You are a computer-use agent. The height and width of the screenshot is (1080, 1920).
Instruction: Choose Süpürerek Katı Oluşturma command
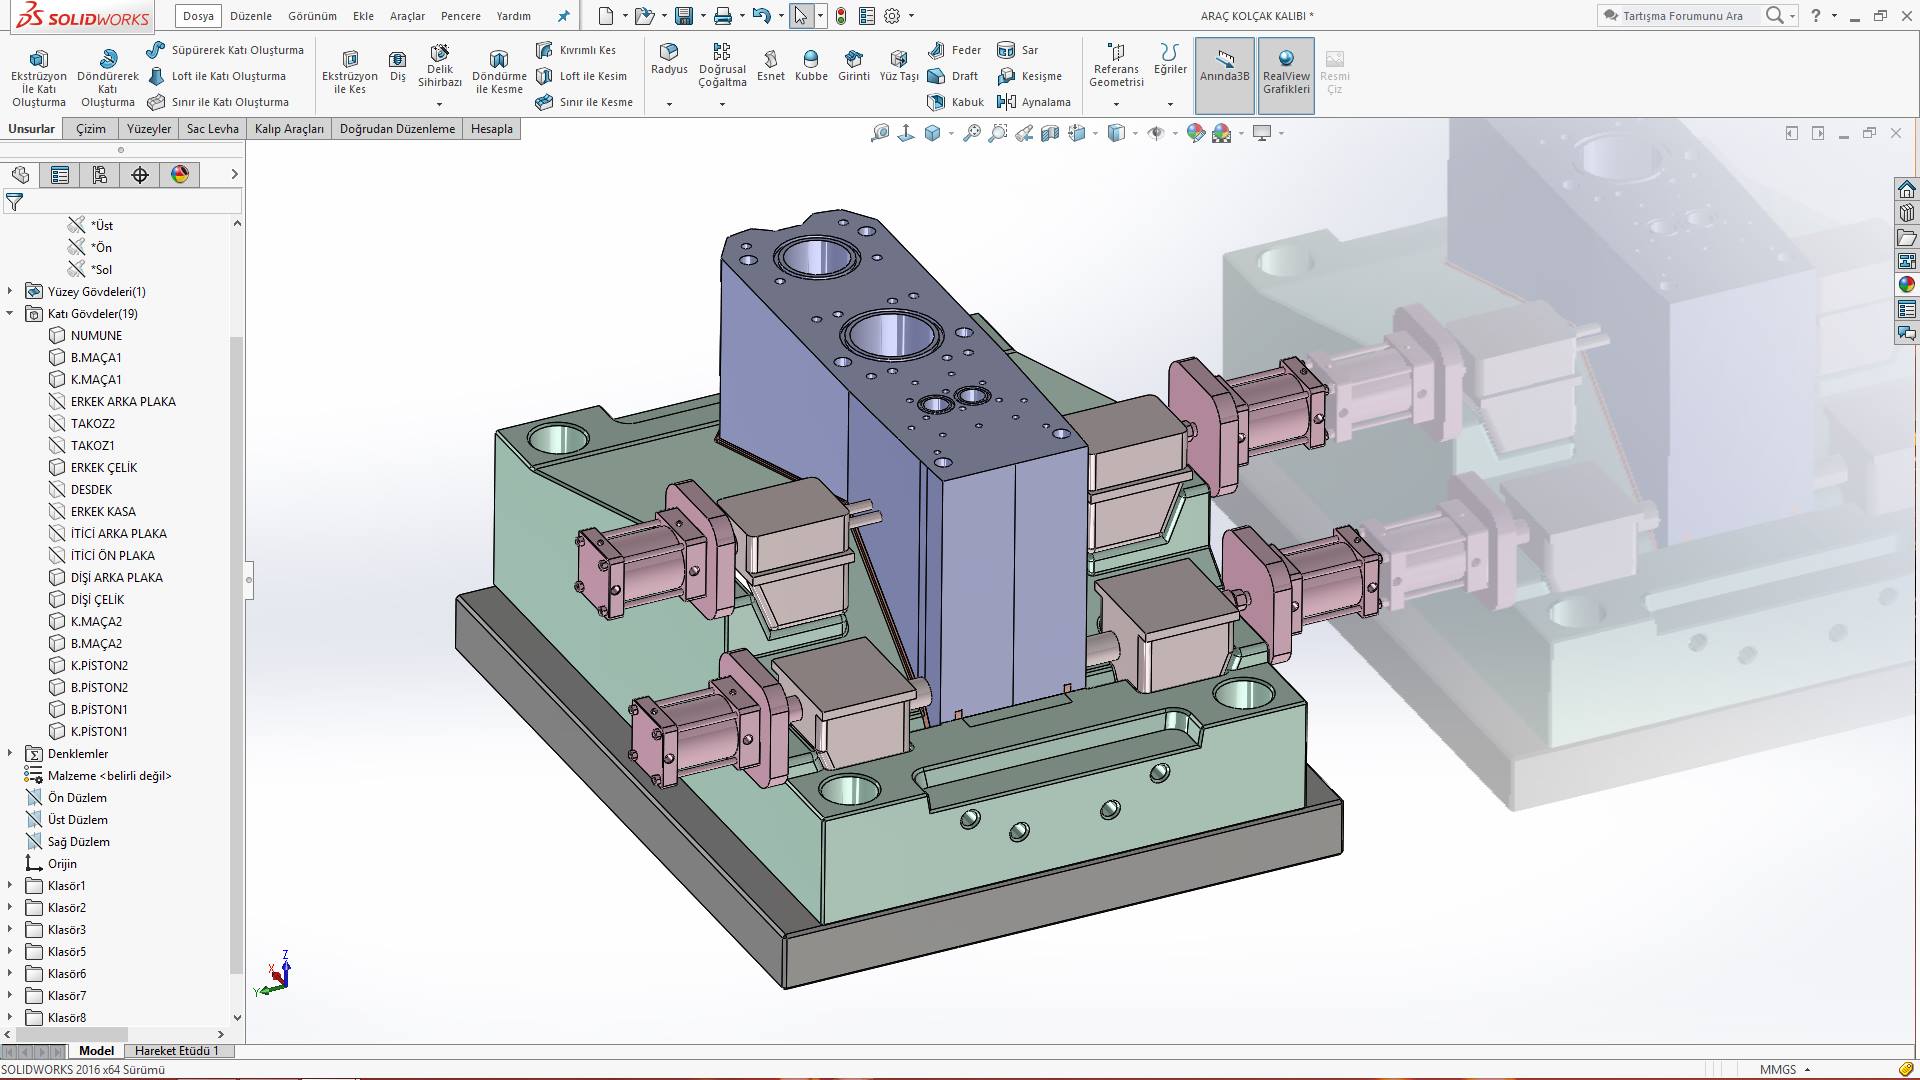pyautogui.click(x=225, y=50)
